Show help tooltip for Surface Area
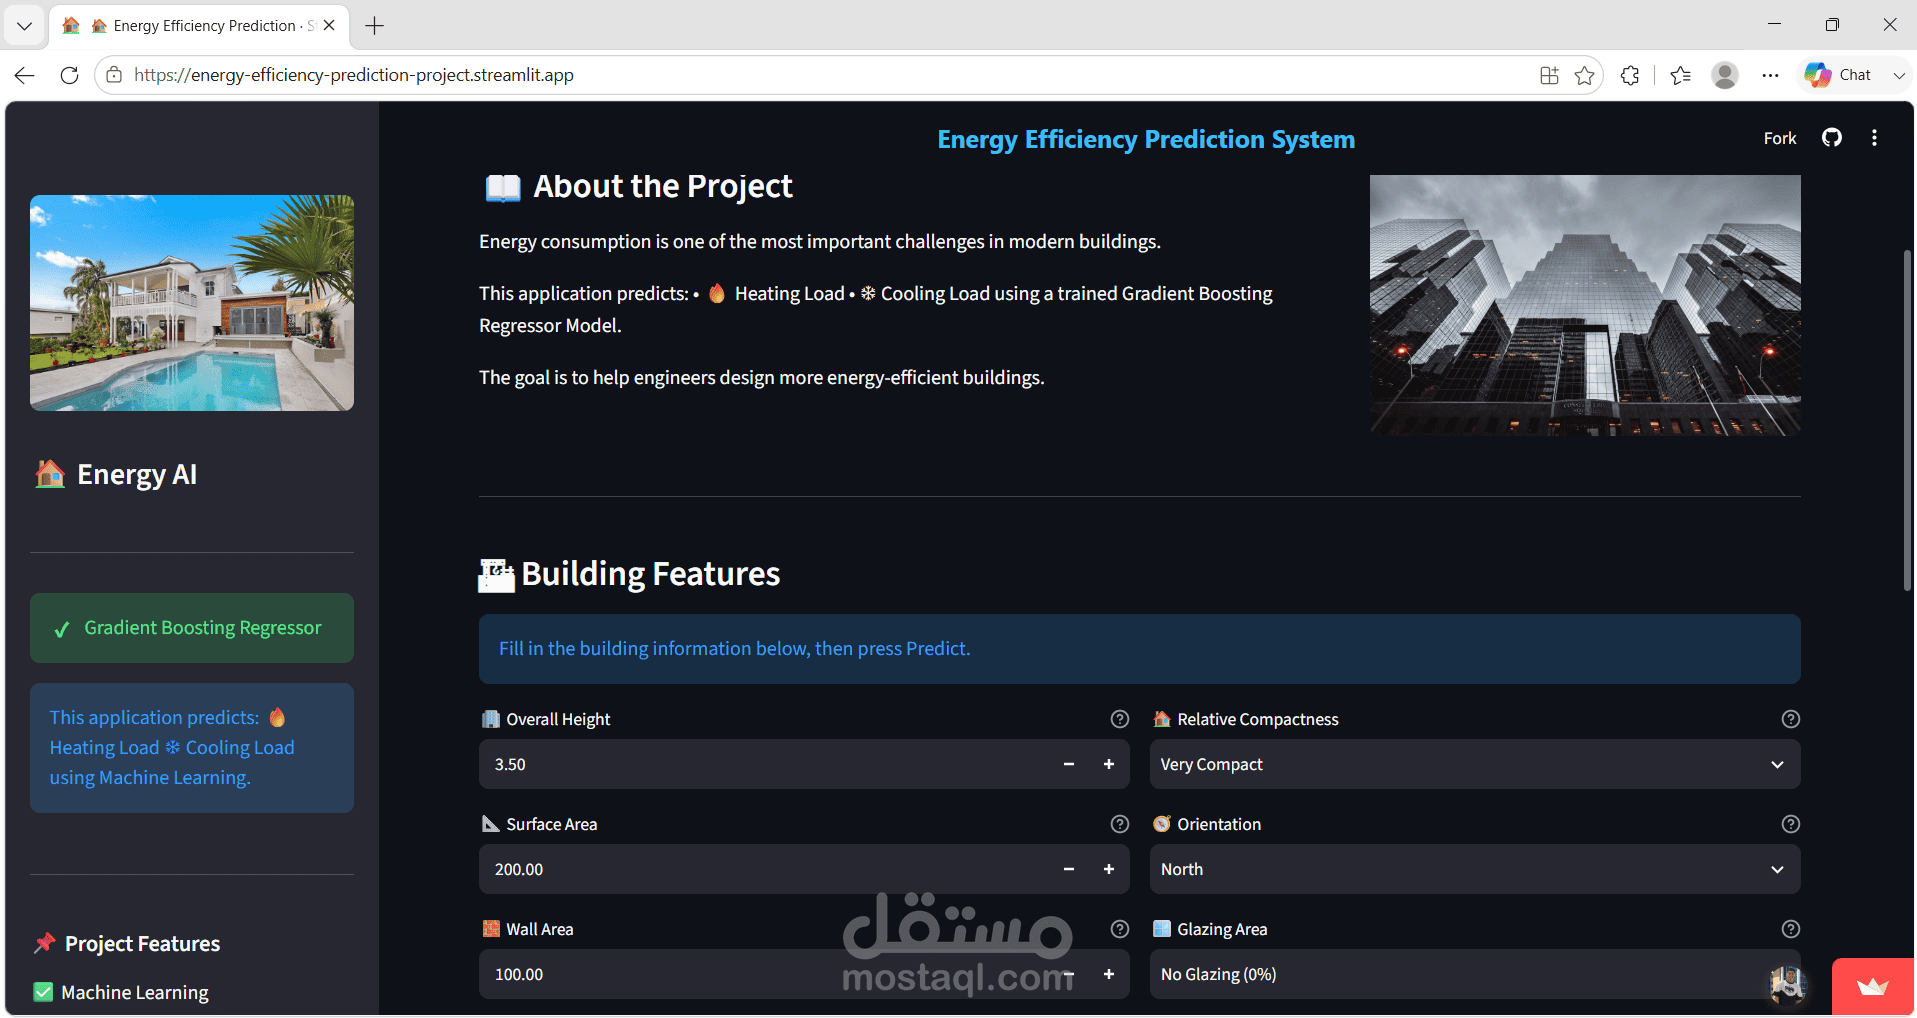 click(x=1120, y=824)
